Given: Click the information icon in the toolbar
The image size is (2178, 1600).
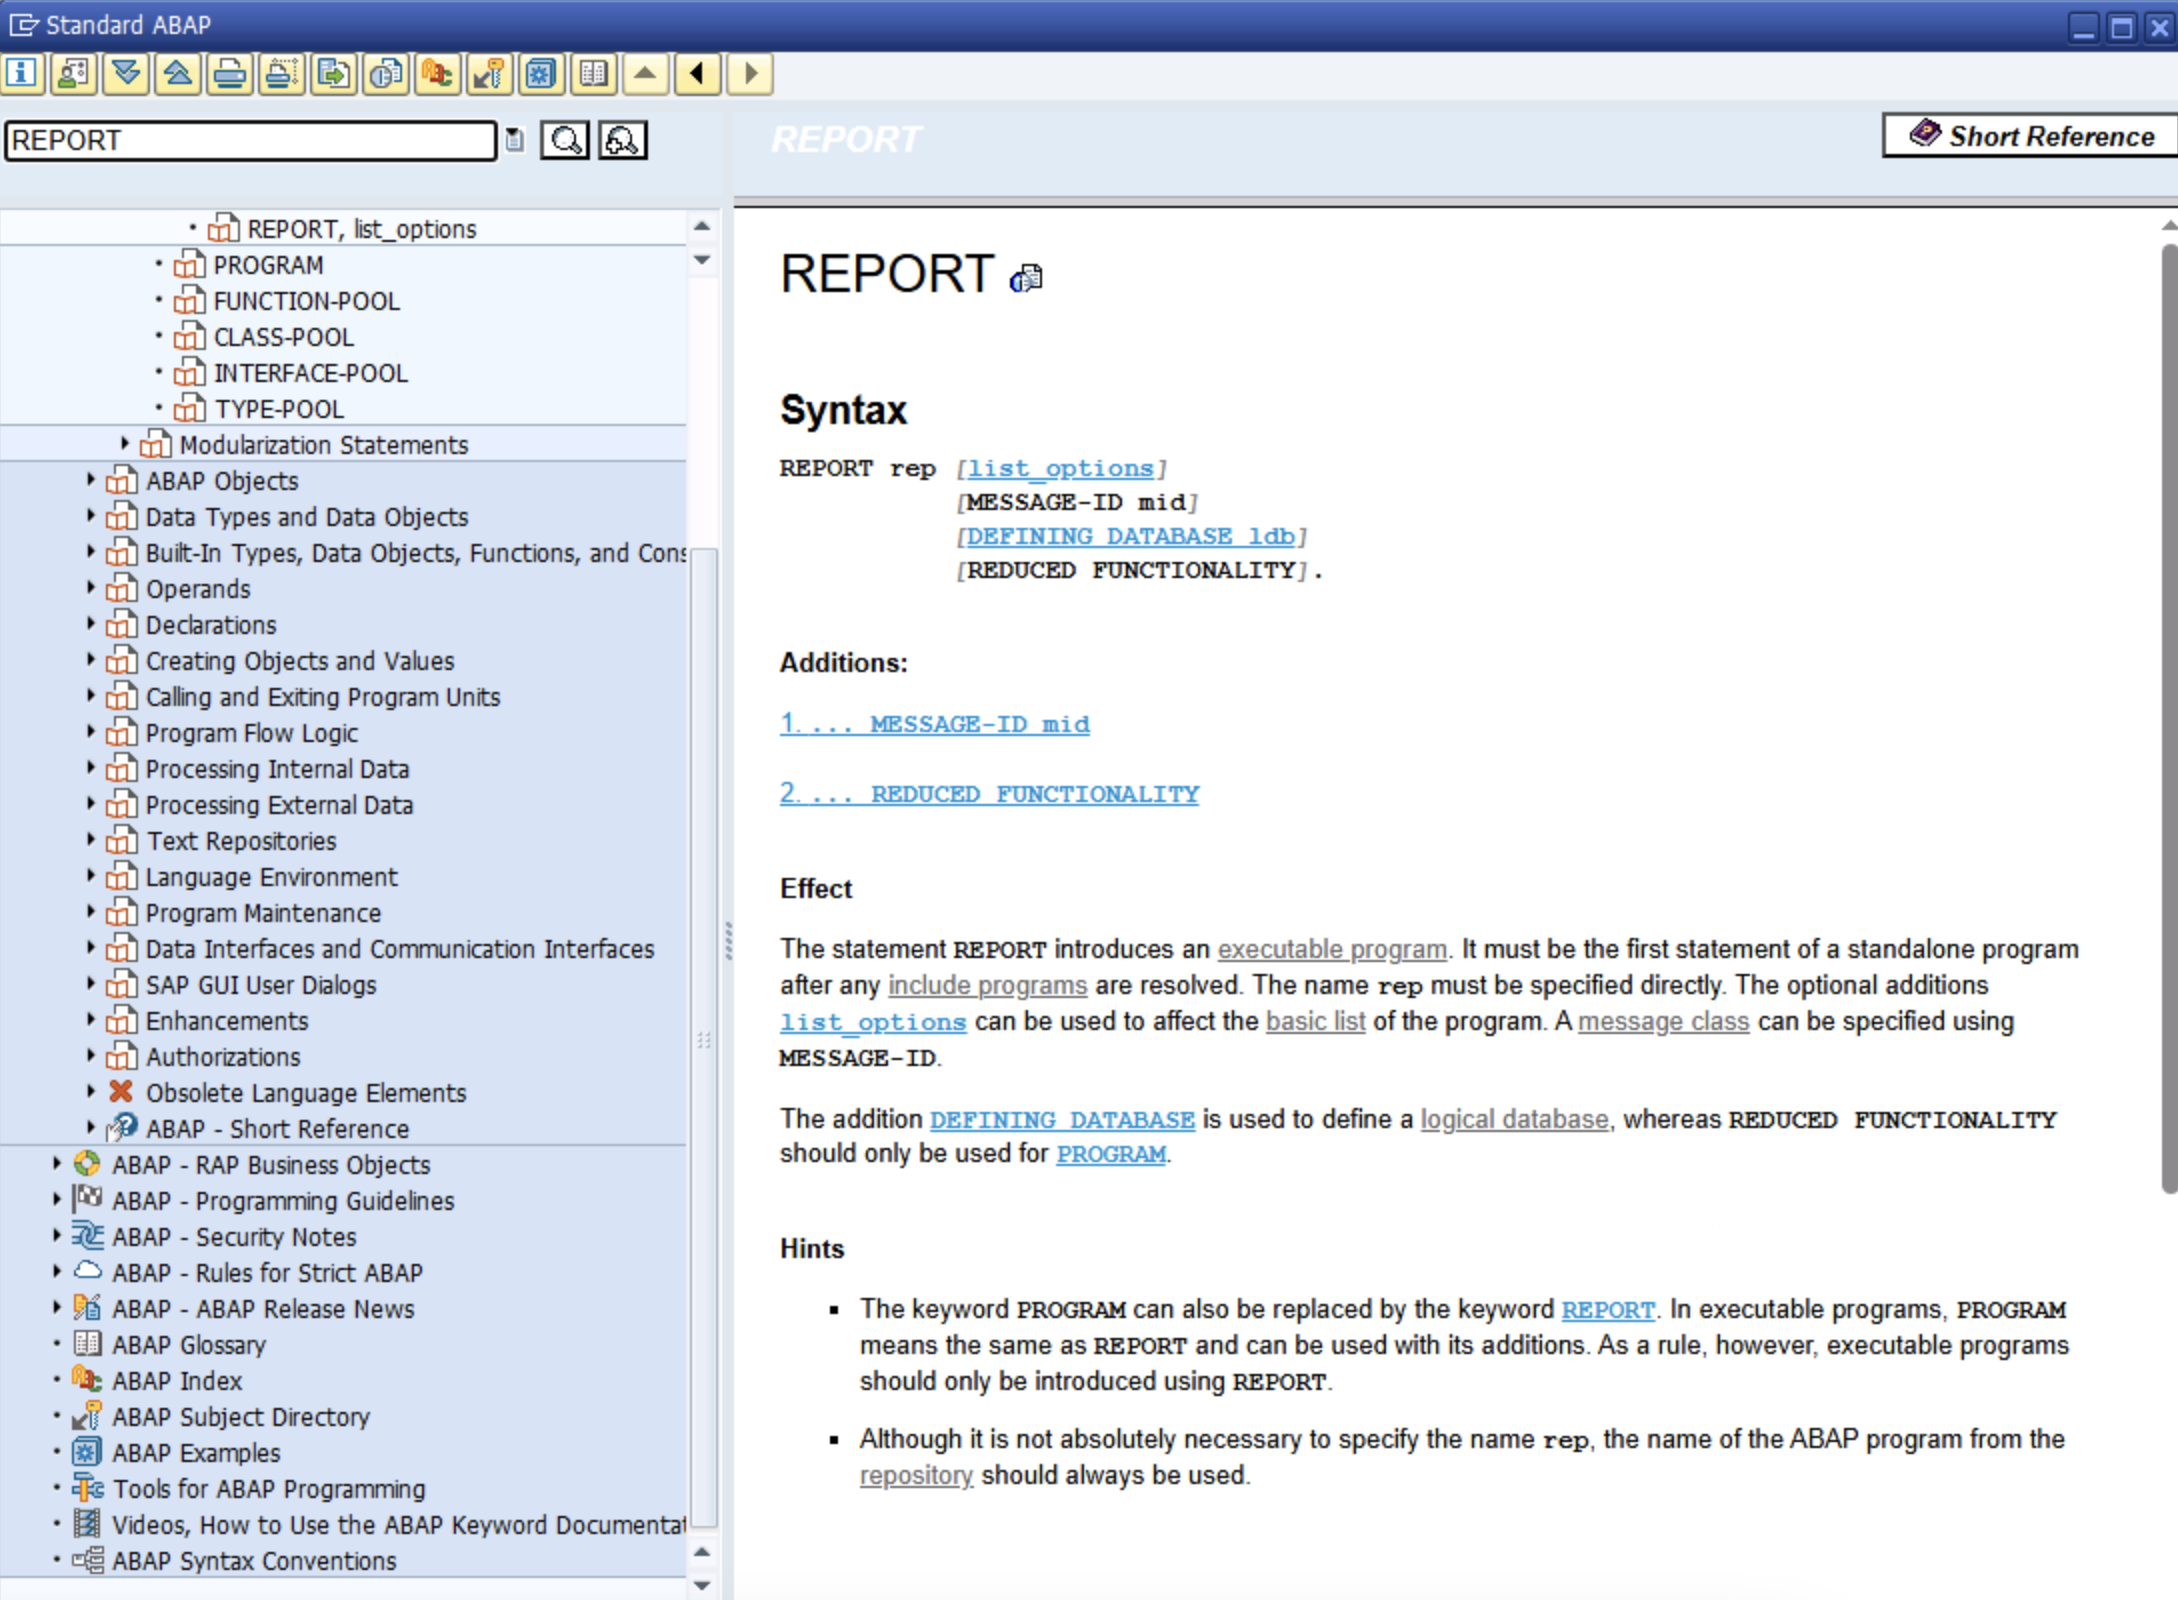Looking at the screenshot, I should pos(22,73).
